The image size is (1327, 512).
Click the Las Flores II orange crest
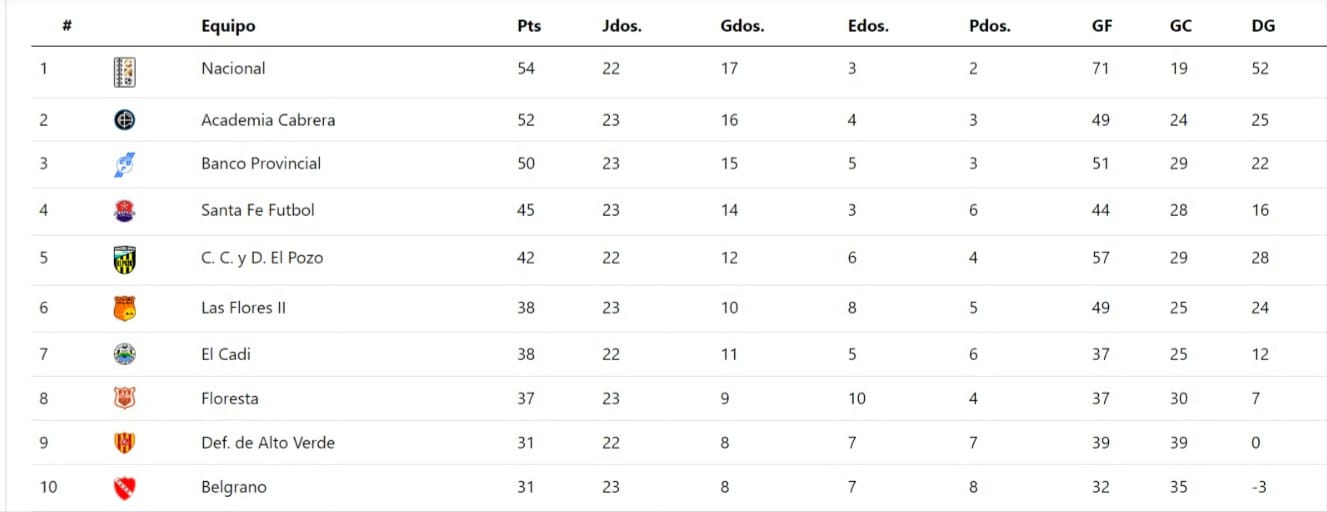[x=125, y=308]
